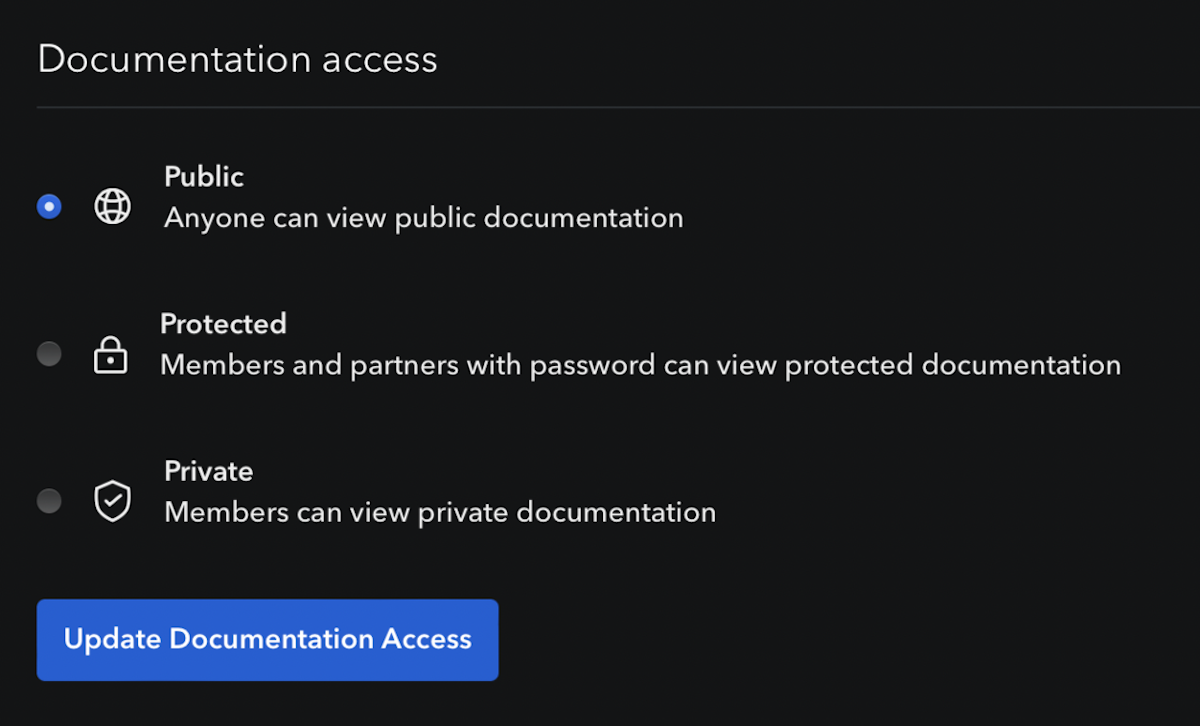Click the Update Documentation Access button
The width and height of the screenshot is (1200, 726).
click(x=267, y=639)
